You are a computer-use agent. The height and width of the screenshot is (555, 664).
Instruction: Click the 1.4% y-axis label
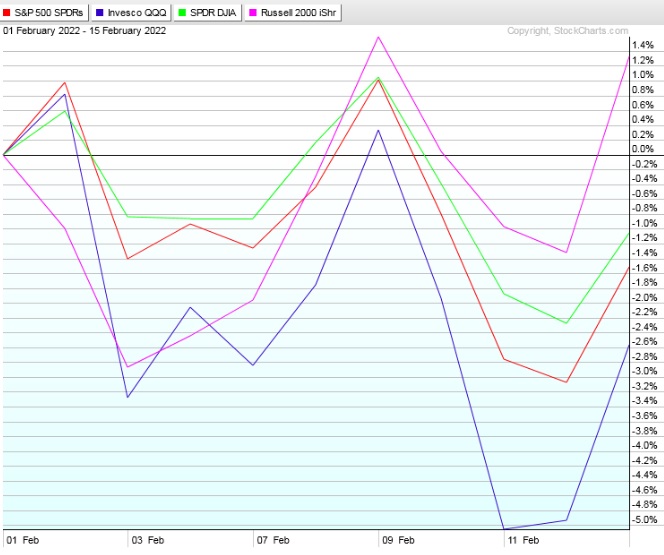point(643,45)
